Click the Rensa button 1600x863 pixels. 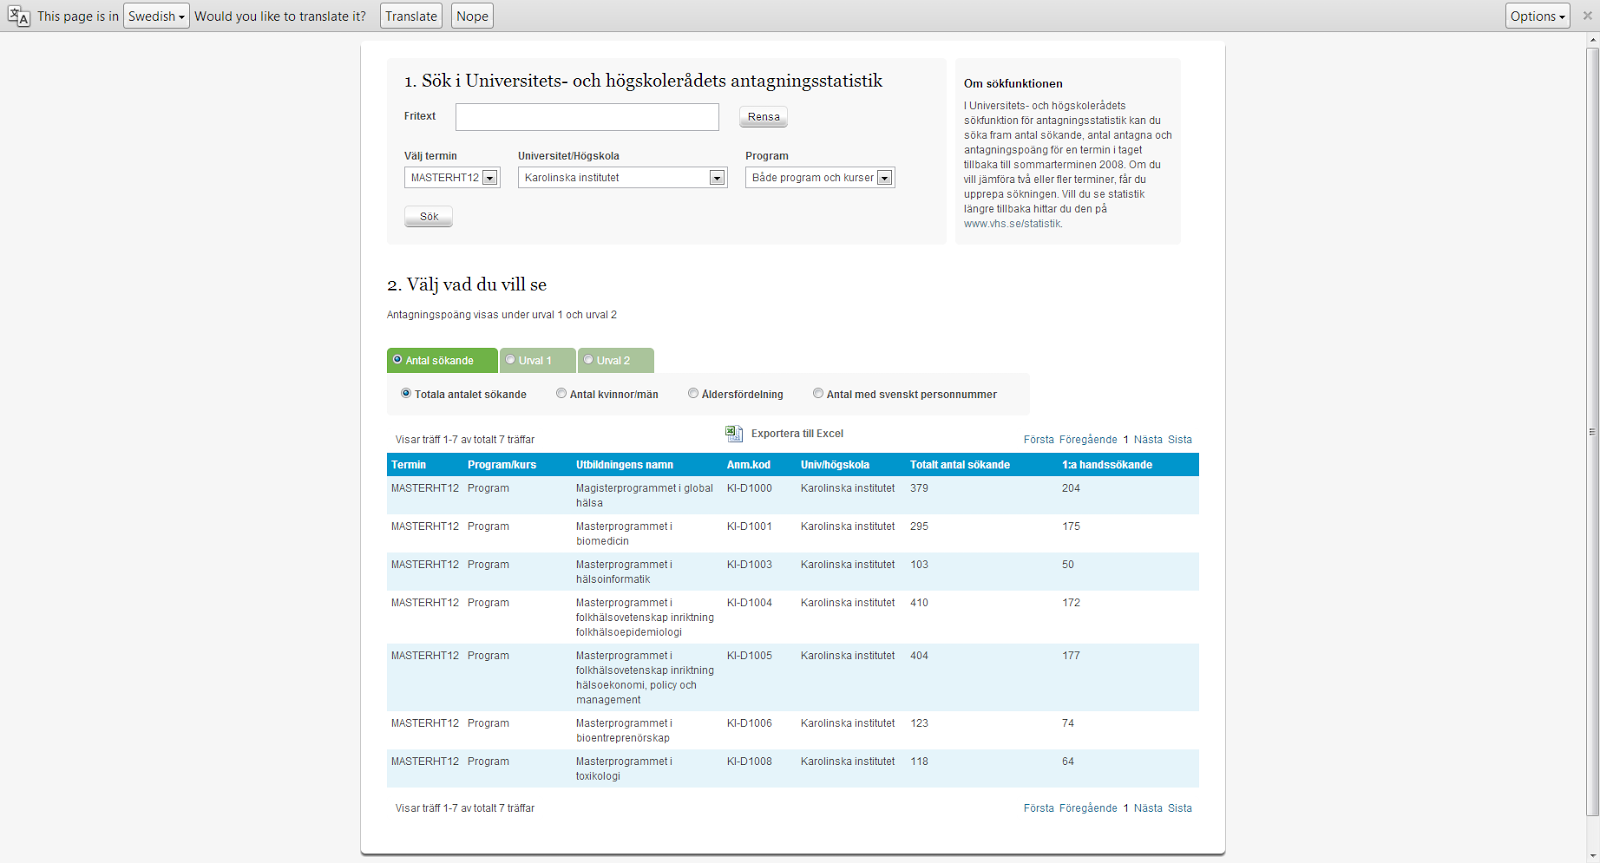[x=763, y=117]
